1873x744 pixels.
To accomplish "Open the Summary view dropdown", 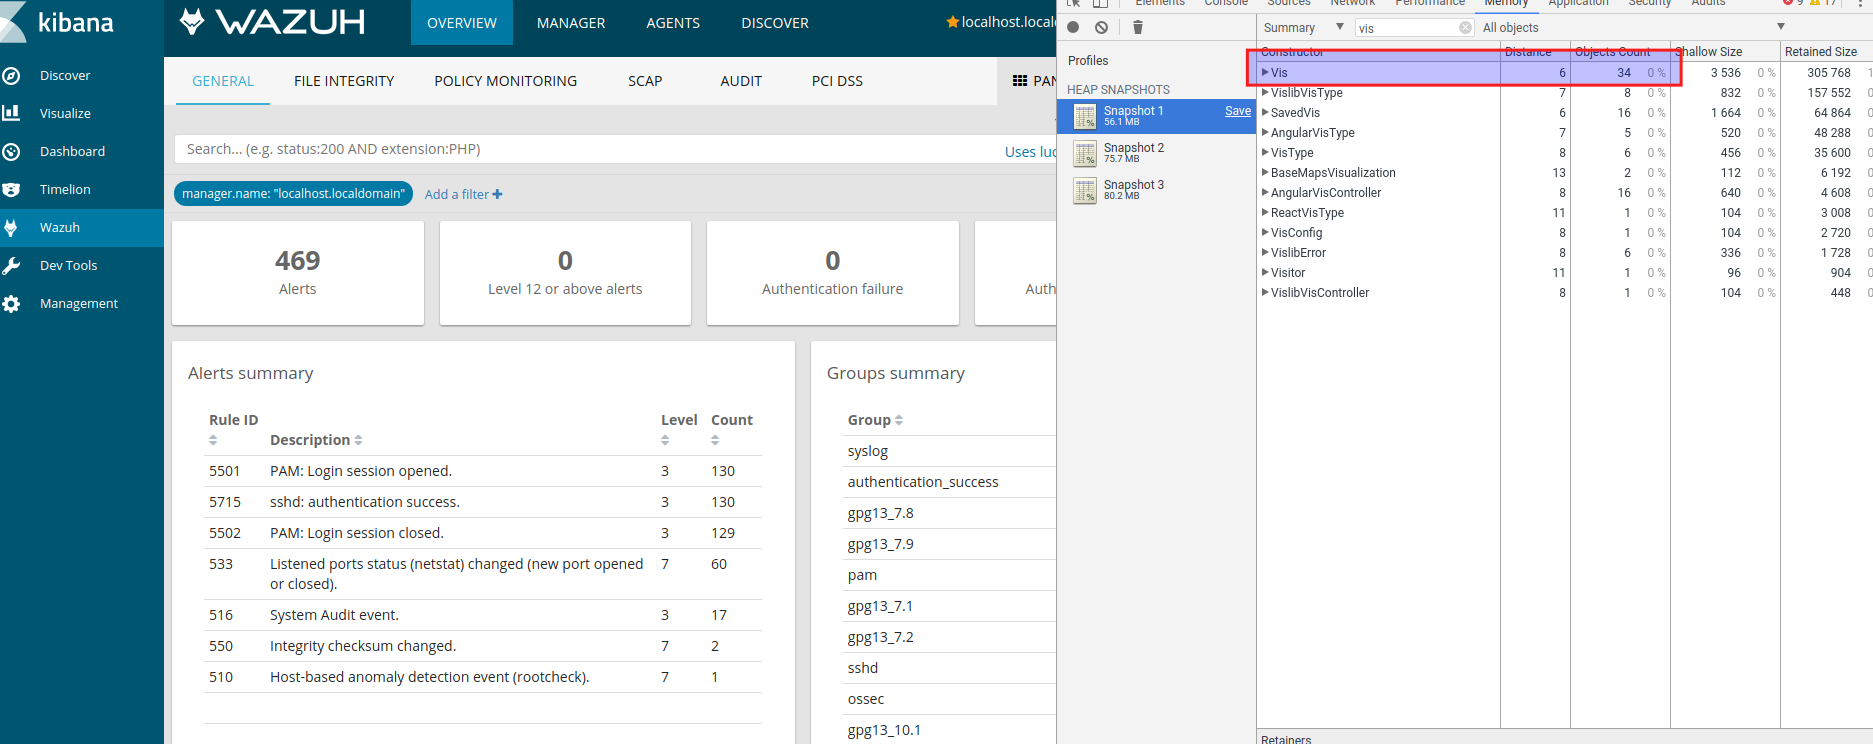I will tap(1303, 27).
